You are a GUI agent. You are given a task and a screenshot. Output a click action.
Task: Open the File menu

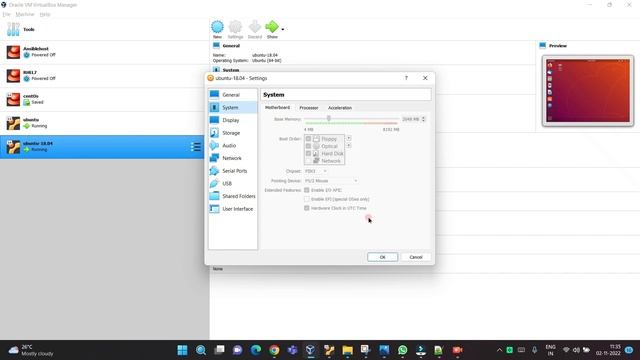[7, 14]
